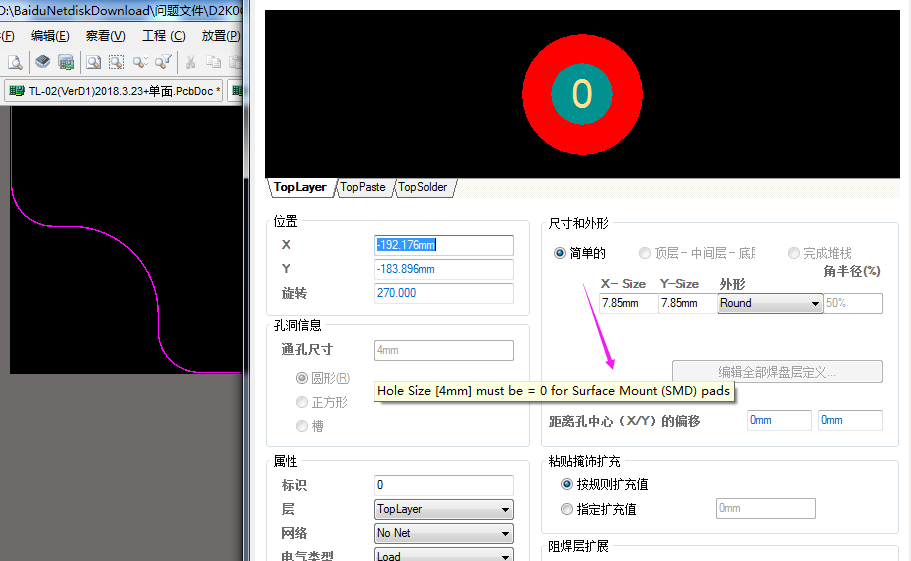The height and width of the screenshot is (561, 911).
Task: Click the layer stack icon in toolbar
Action: (x=42, y=62)
